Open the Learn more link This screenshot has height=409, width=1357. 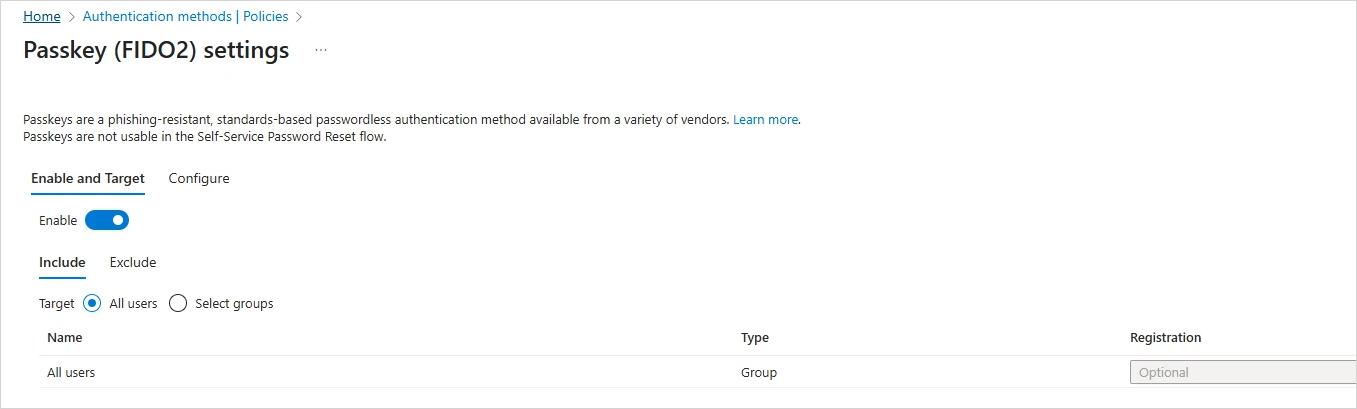point(765,120)
